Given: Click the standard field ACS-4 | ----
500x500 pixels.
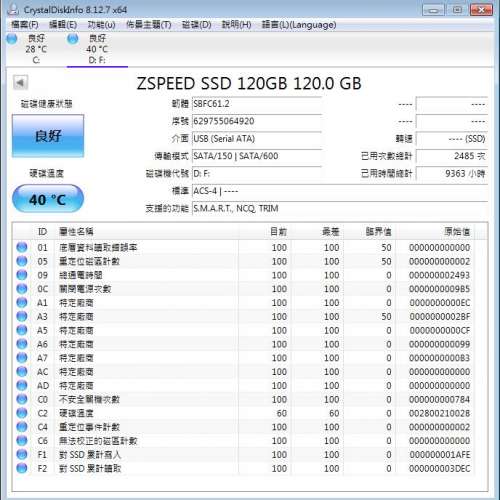Looking at the screenshot, I should pos(340,191).
